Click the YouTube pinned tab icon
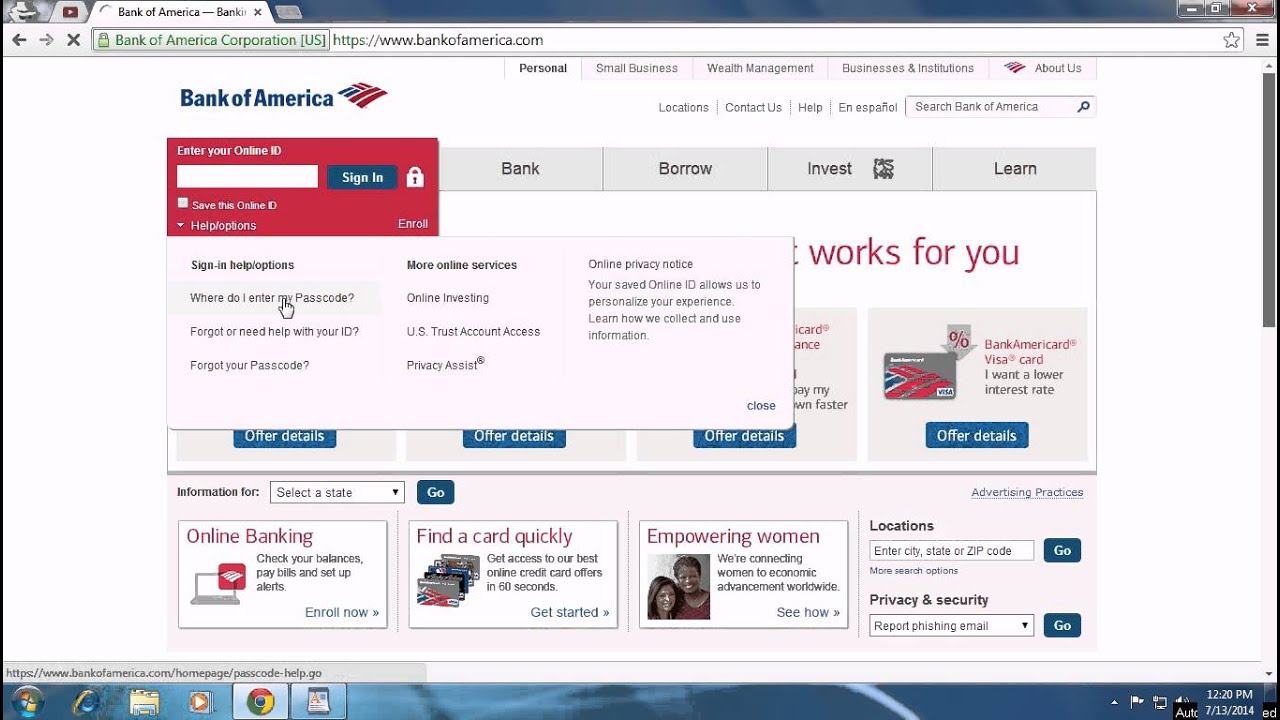 70,12
